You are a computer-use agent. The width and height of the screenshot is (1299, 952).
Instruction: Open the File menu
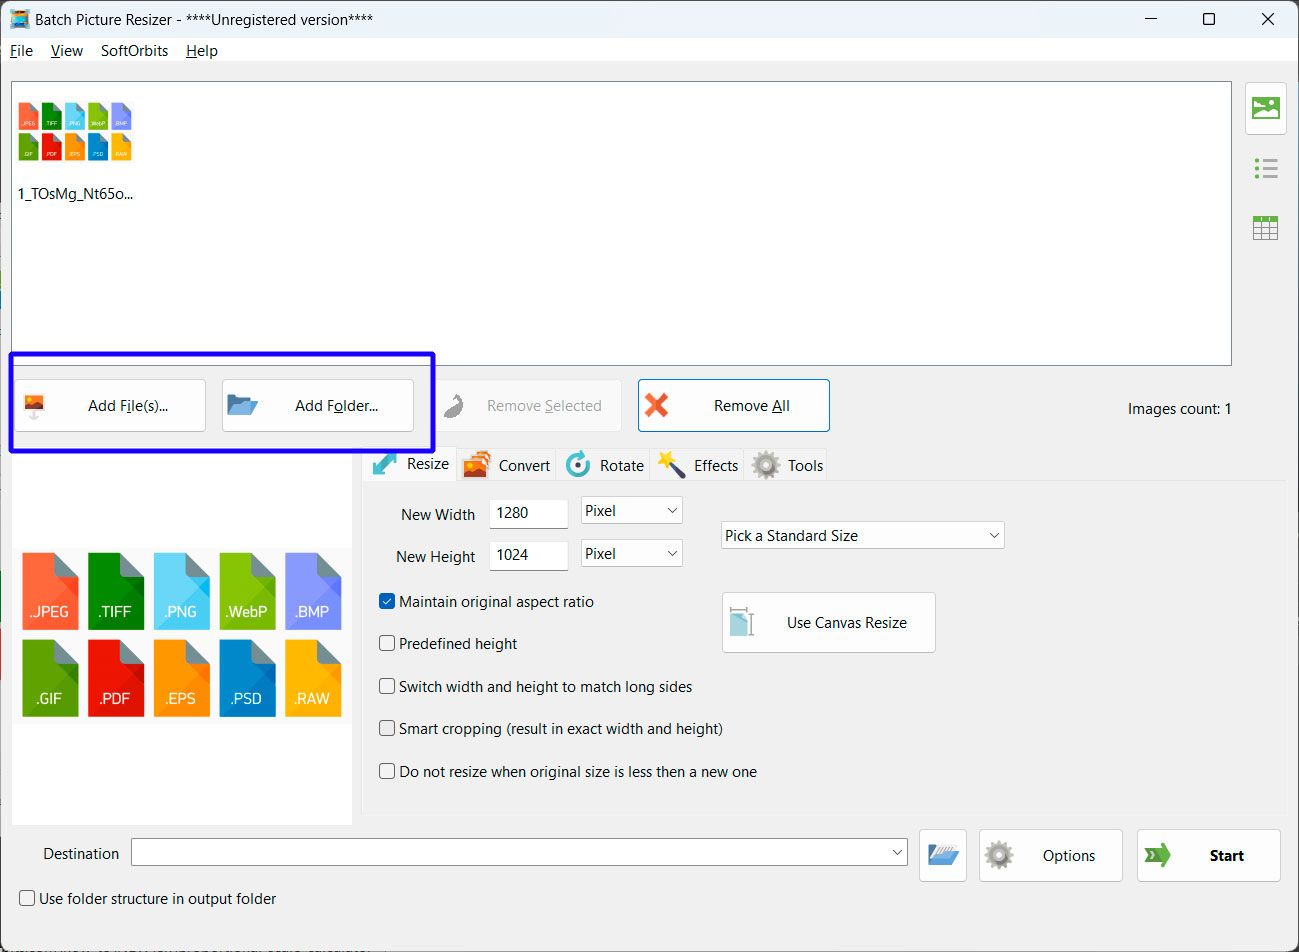pos(21,51)
